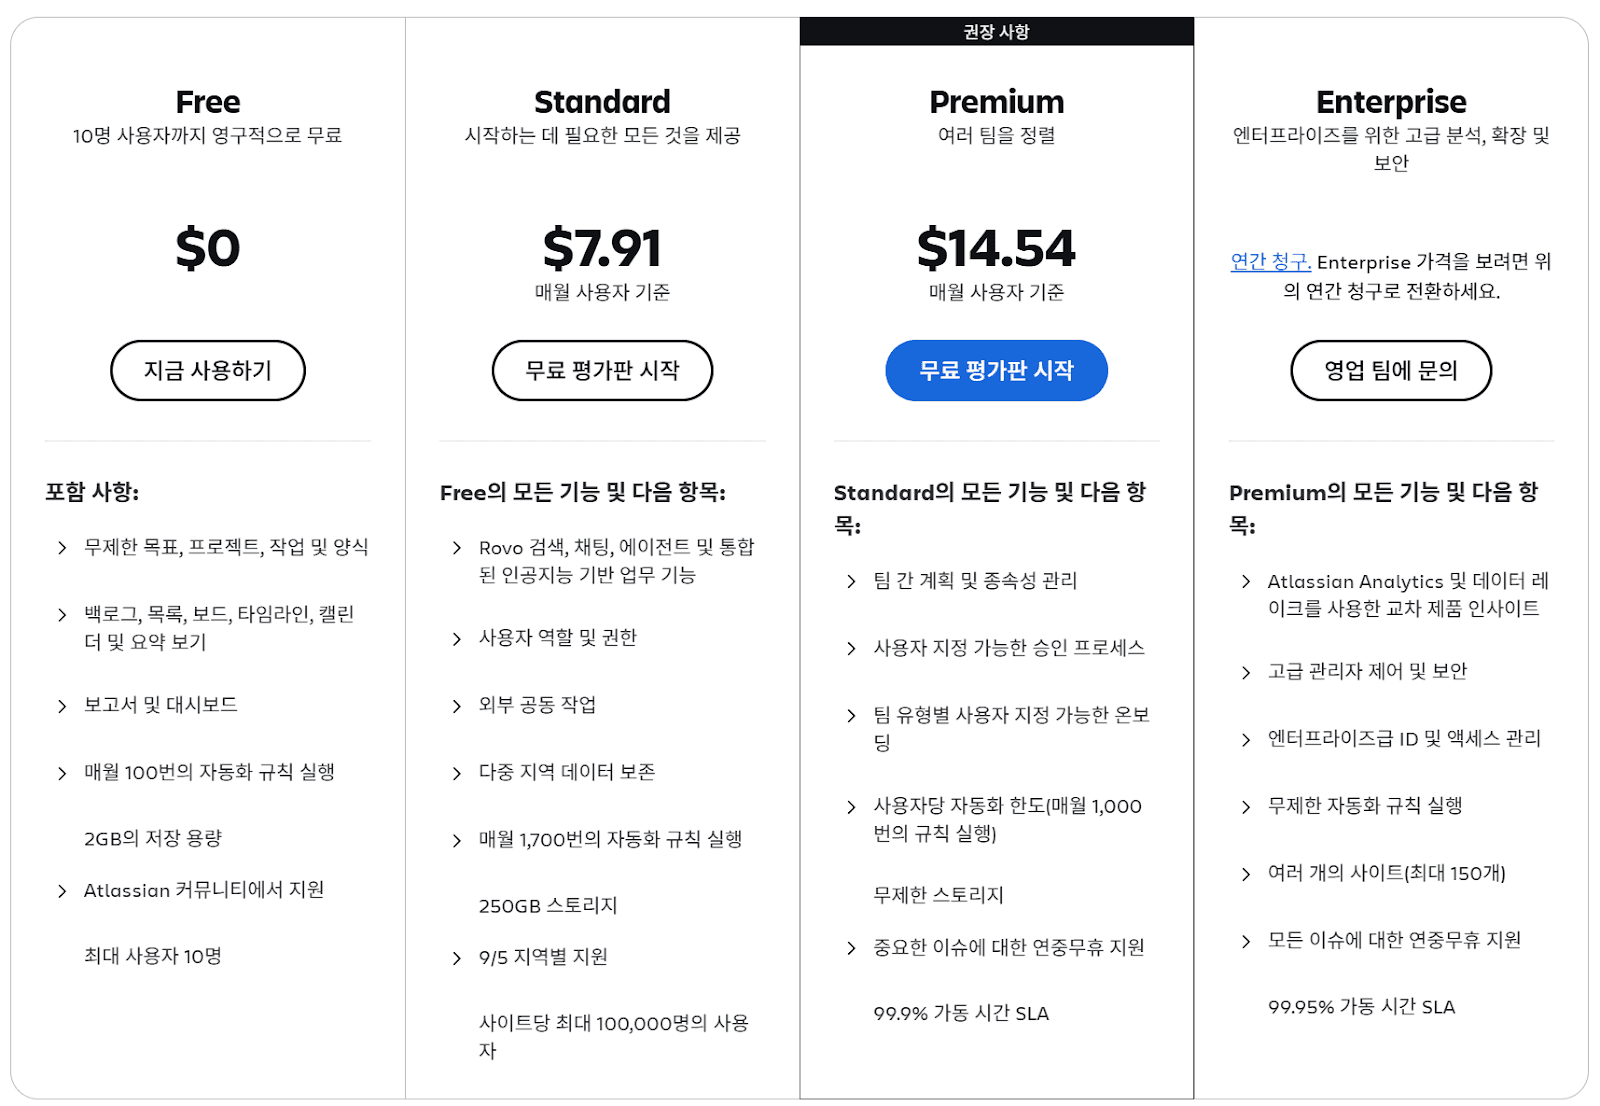This screenshot has width=1600, height=1106.
Task: Expand the 매월 100번의 자동화 규칙 실행 item
Action: (x=209, y=772)
